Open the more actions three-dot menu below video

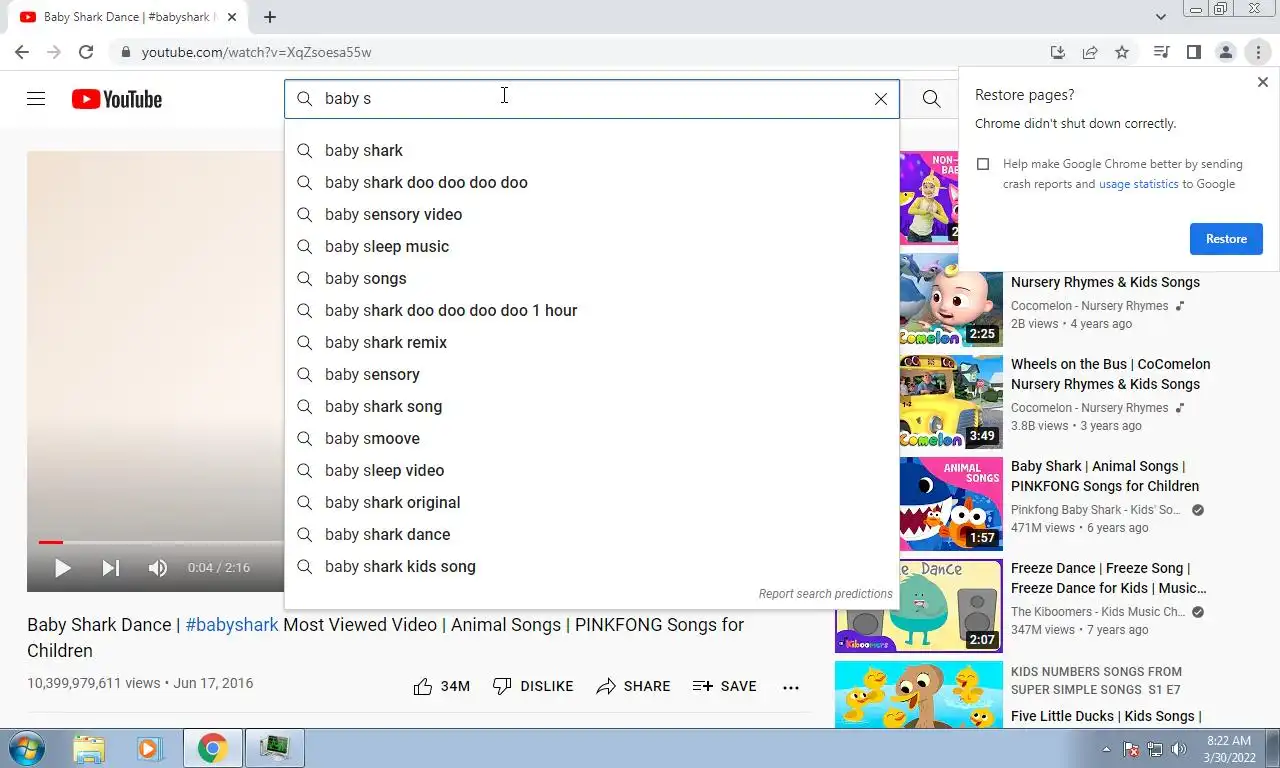(791, 687)
